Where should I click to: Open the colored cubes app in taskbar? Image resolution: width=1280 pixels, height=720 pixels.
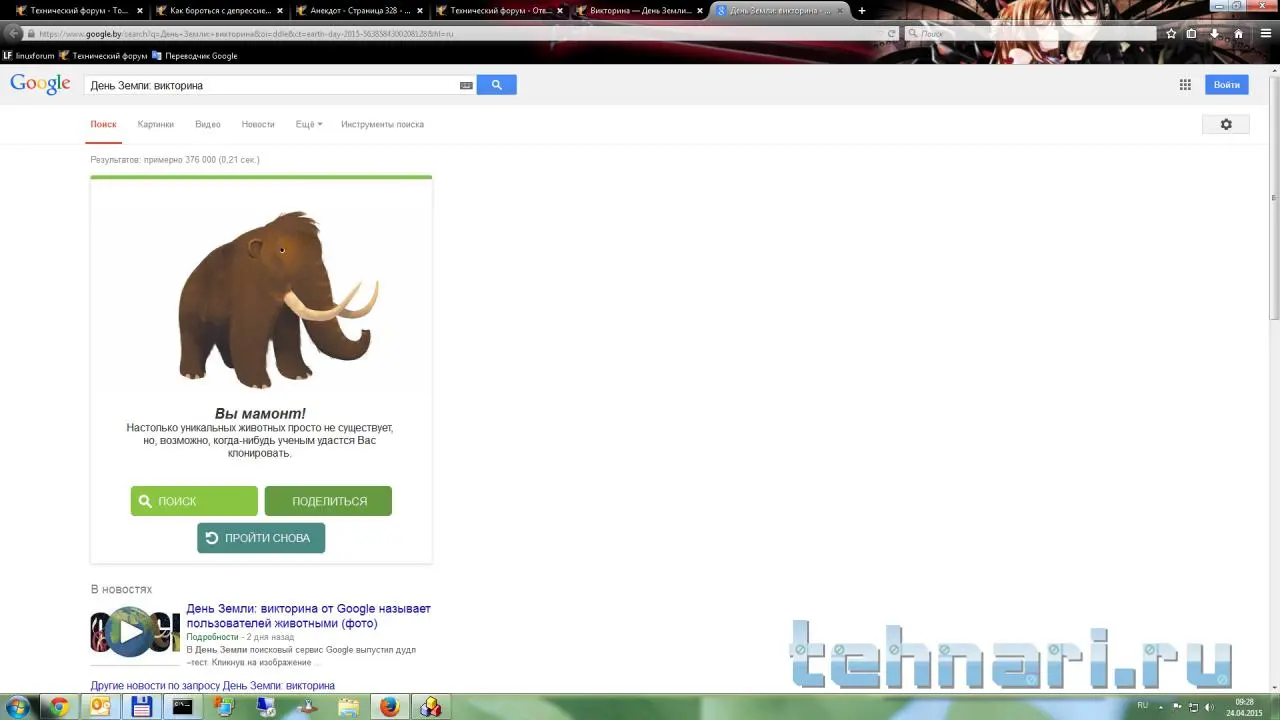point(431,707)
